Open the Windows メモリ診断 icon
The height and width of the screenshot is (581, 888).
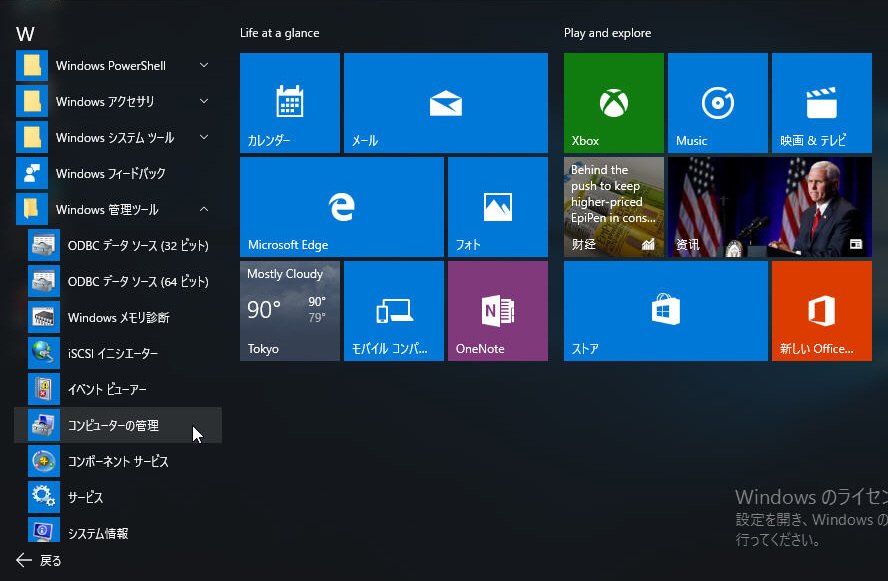pos(44,317)
